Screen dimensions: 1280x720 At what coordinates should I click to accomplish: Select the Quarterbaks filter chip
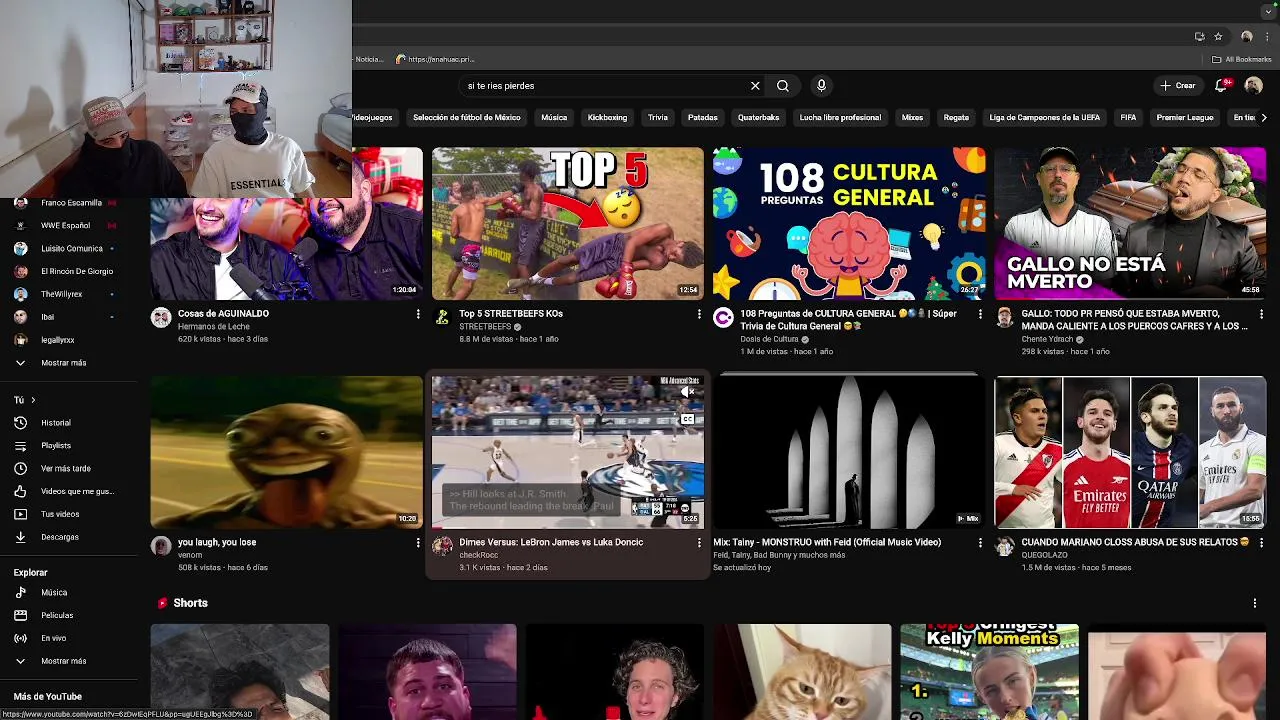[758, 118]
